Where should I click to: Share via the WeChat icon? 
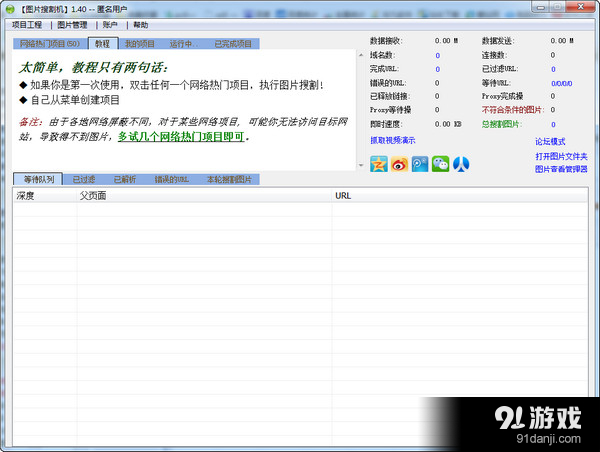tap(440, 164)
